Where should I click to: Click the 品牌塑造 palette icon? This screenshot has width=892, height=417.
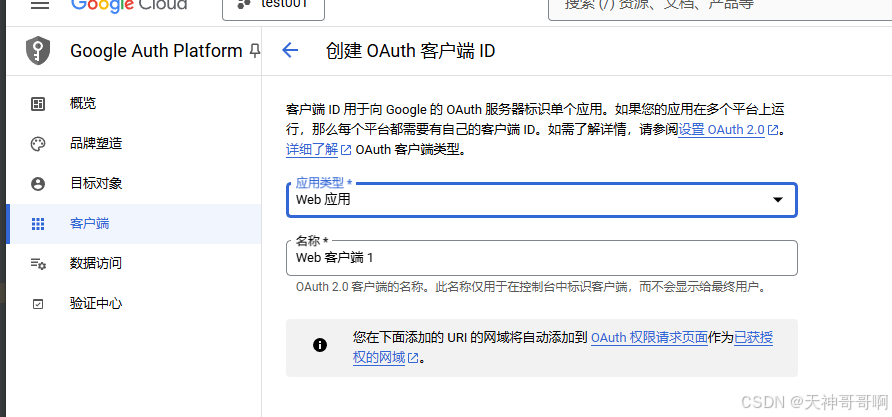point(38,144)
